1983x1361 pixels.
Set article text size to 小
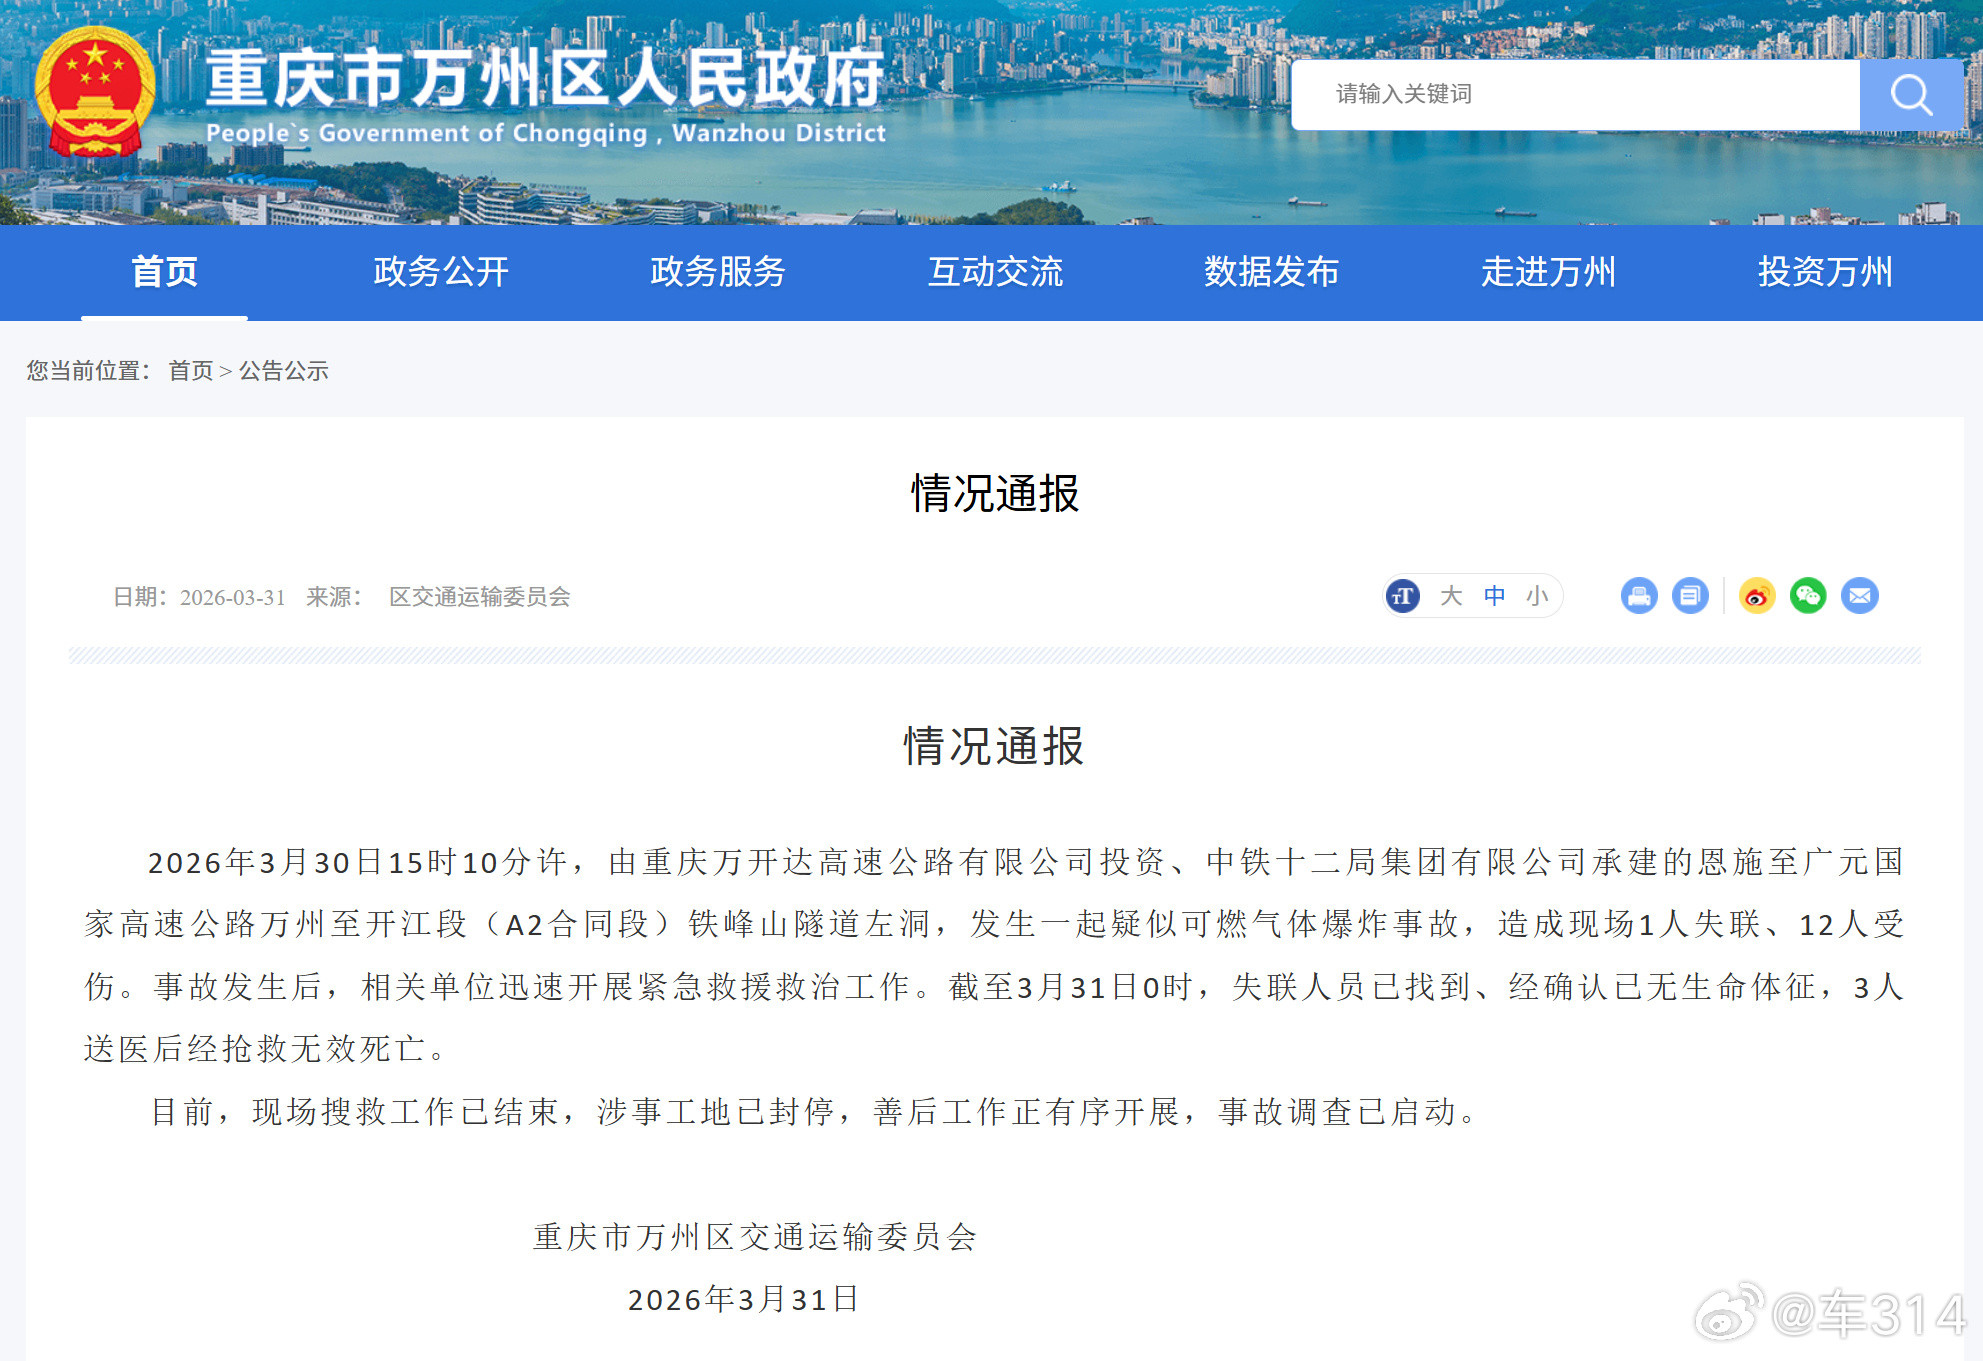coord(1537,596)
